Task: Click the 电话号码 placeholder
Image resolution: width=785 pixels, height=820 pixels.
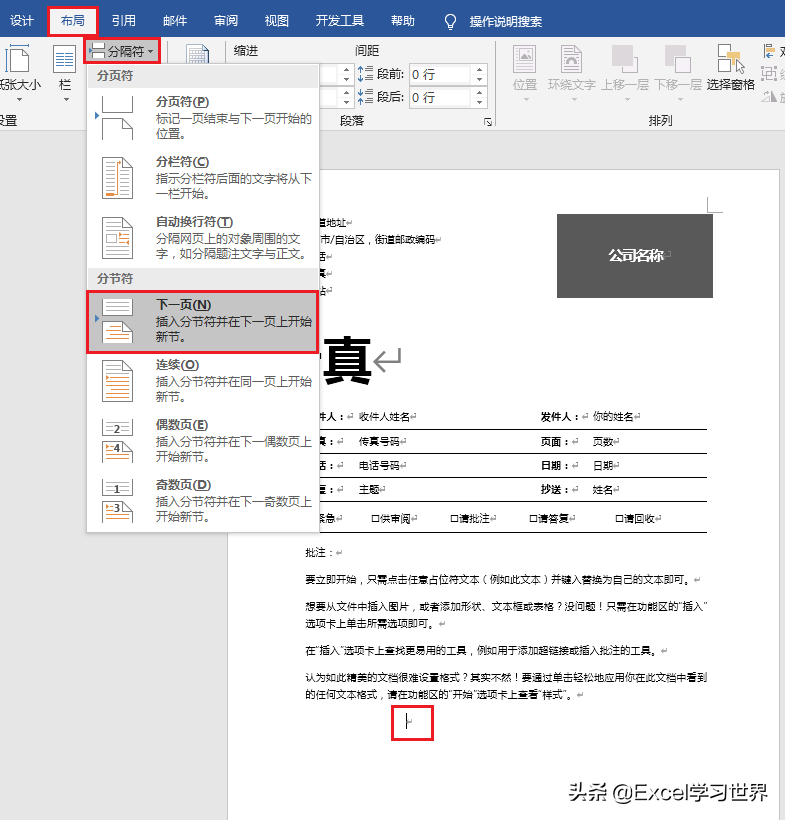Action: [379, 465]
